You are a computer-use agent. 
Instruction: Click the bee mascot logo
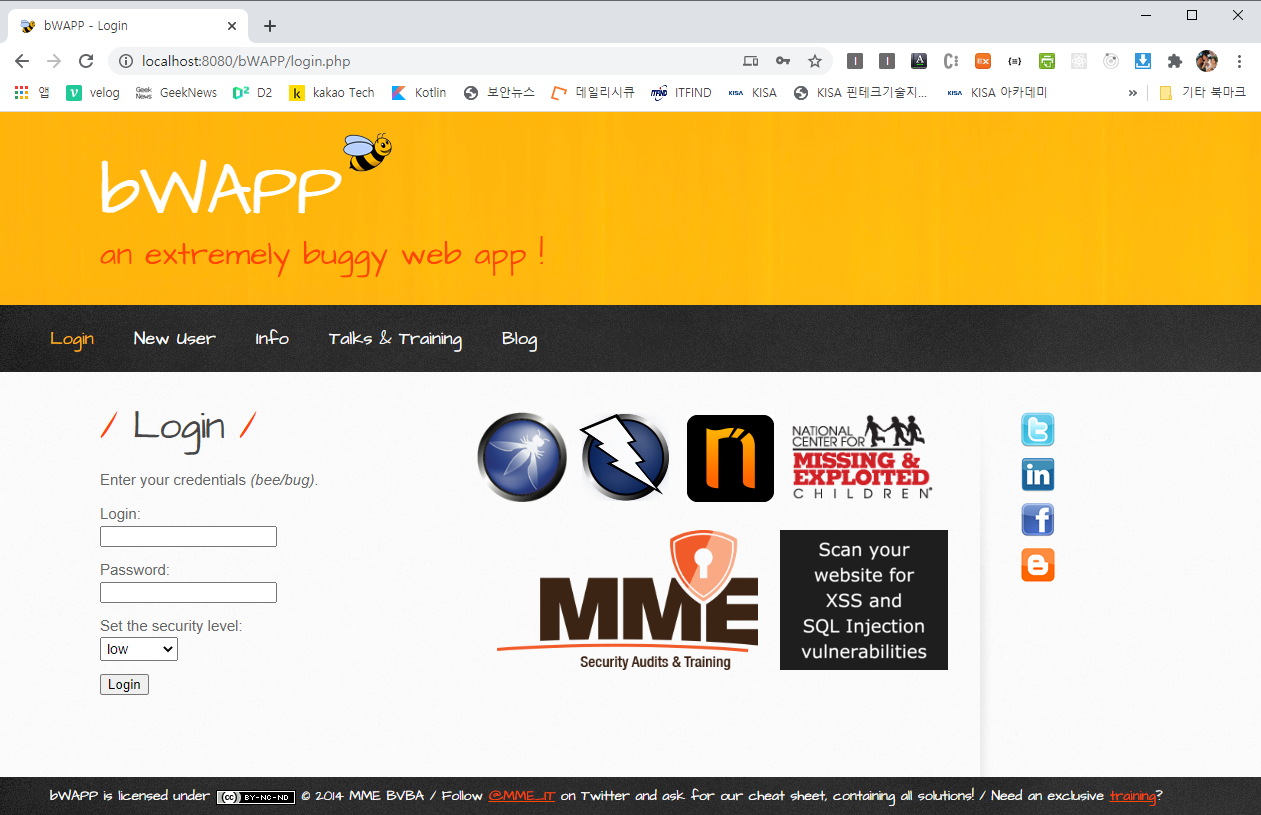tap(367, 152)
